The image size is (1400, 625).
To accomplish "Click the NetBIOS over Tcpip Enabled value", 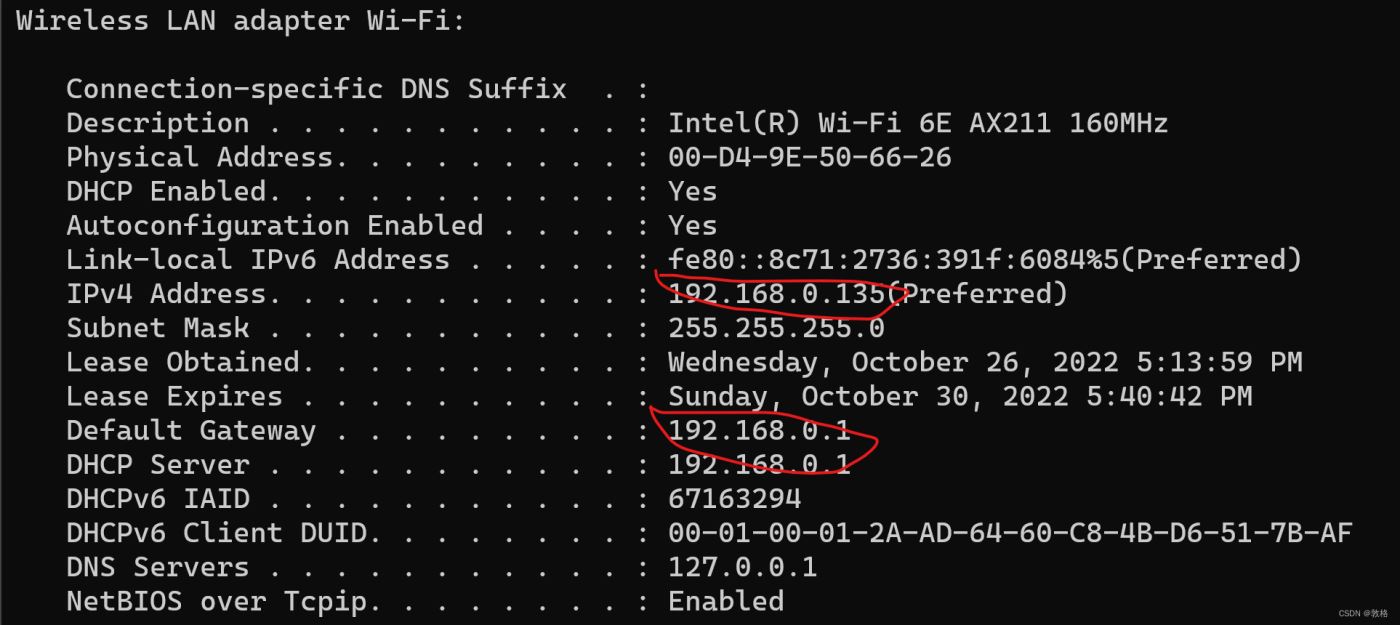I will (726, 601).
